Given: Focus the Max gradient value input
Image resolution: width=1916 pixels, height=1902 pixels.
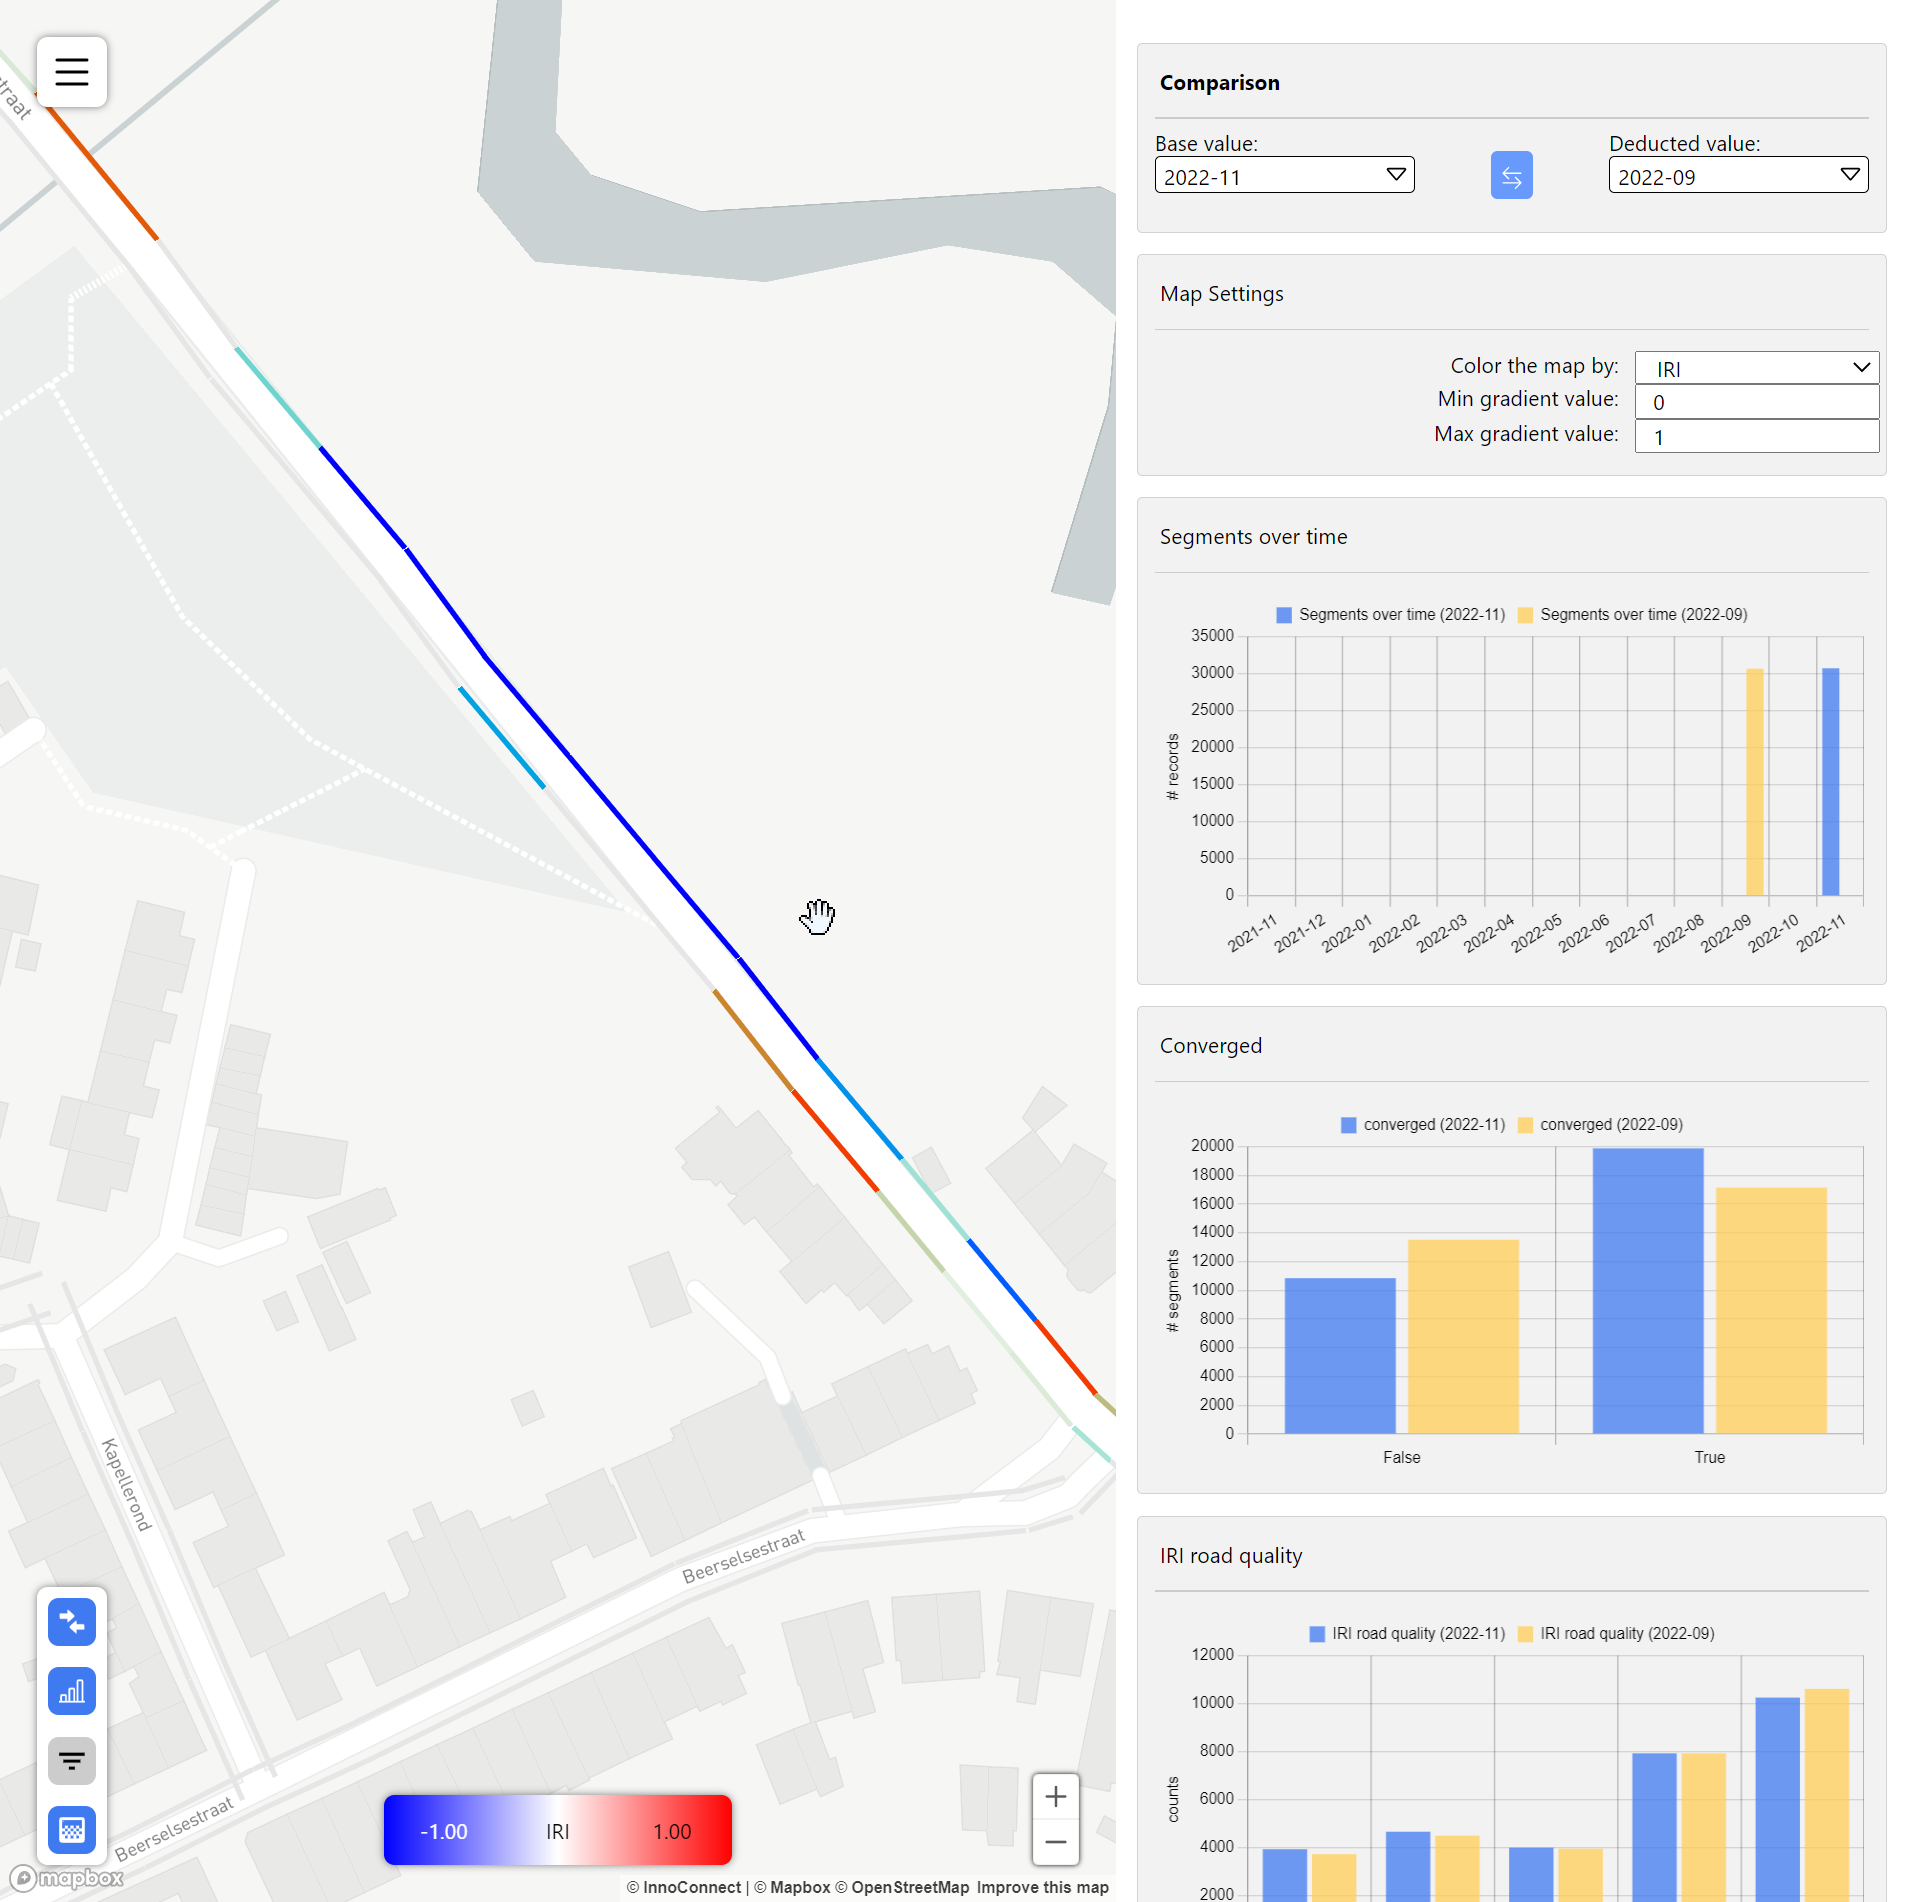Looking at the screenshot, I should point(1755,437).
